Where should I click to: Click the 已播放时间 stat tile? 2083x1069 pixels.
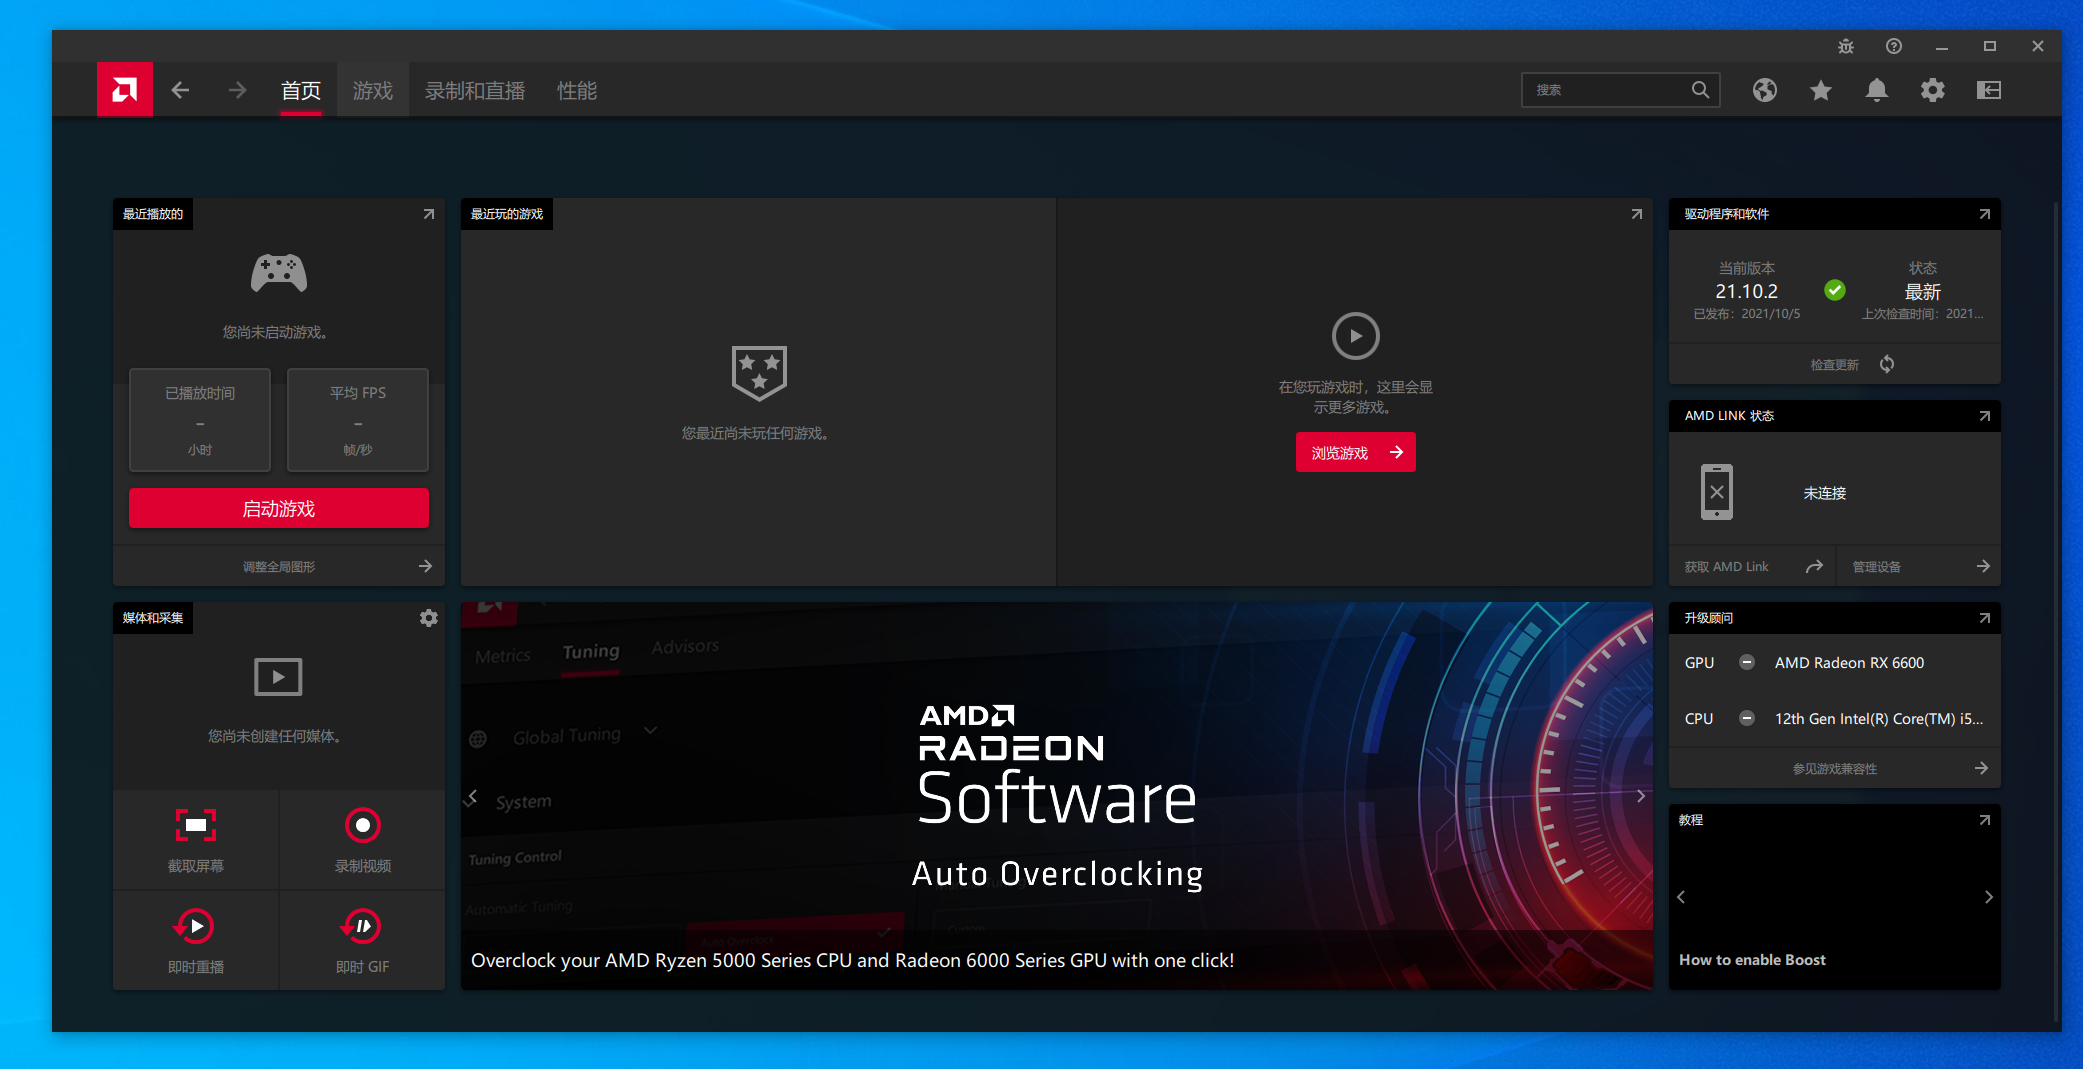click(x=200, y=420)
